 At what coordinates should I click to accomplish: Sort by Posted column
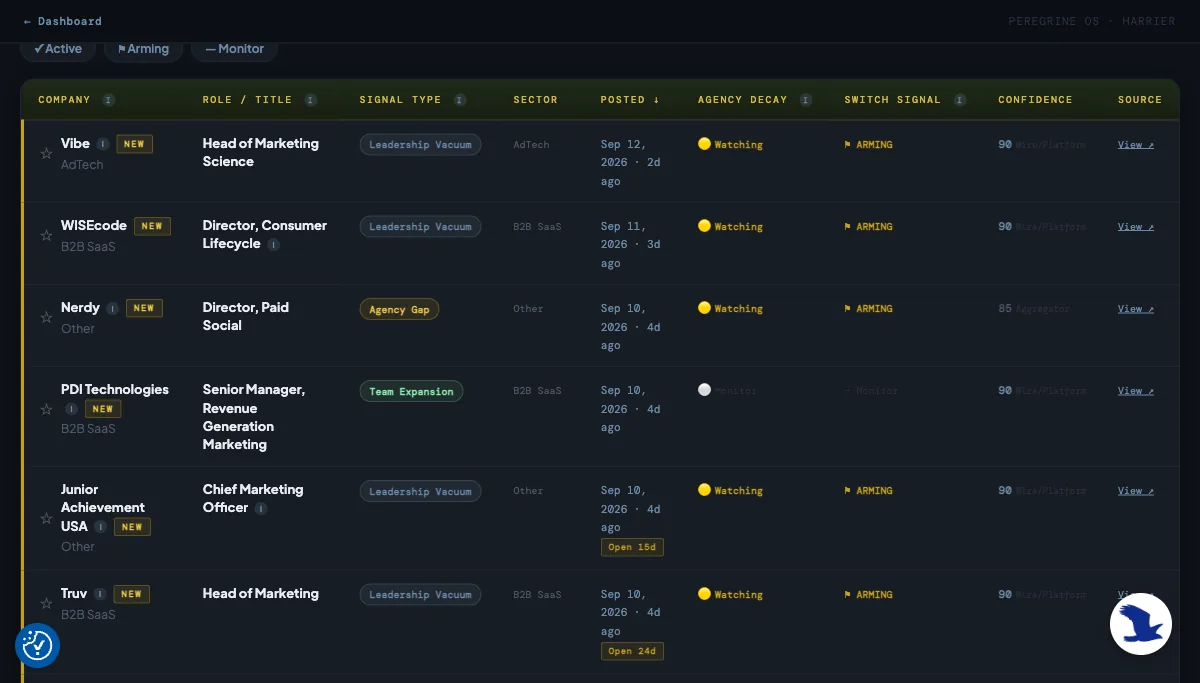click(x=630, y=100)
